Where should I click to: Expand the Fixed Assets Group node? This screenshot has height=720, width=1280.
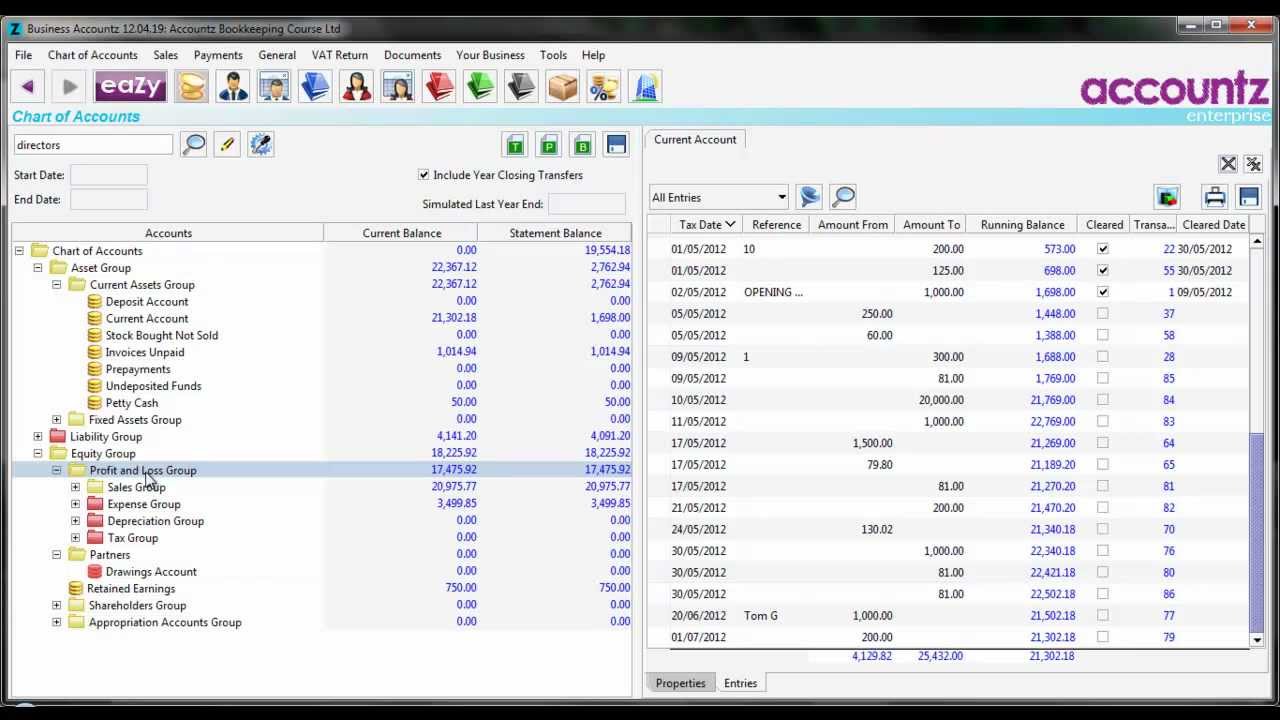pos(56,420)
